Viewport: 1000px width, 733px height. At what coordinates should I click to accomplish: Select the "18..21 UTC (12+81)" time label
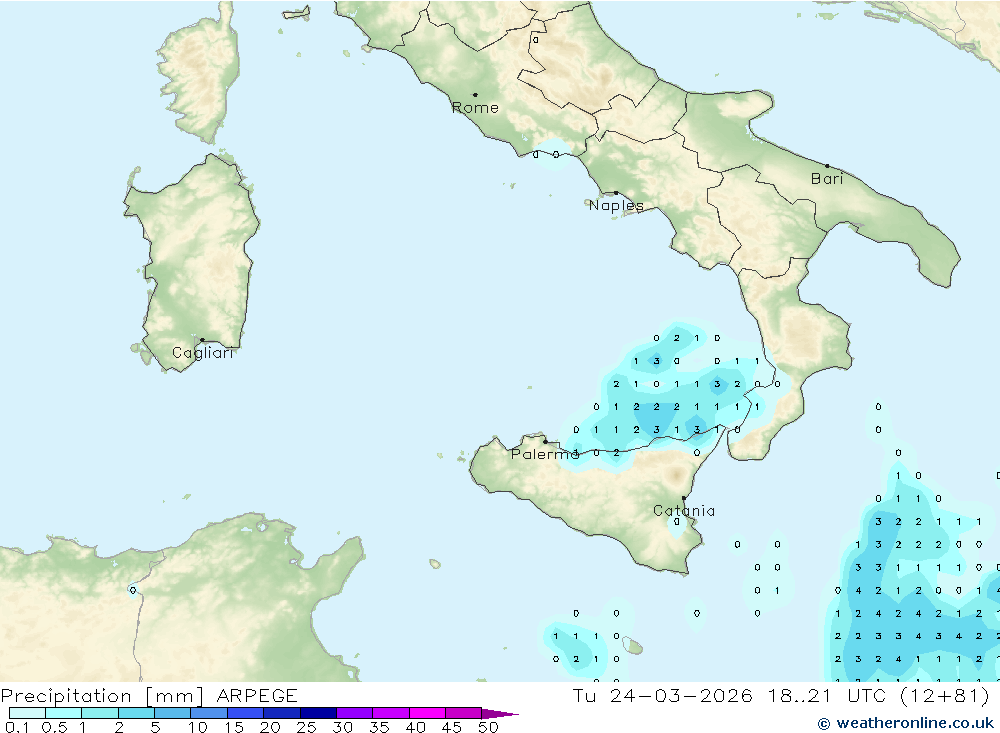pos(876,695)
